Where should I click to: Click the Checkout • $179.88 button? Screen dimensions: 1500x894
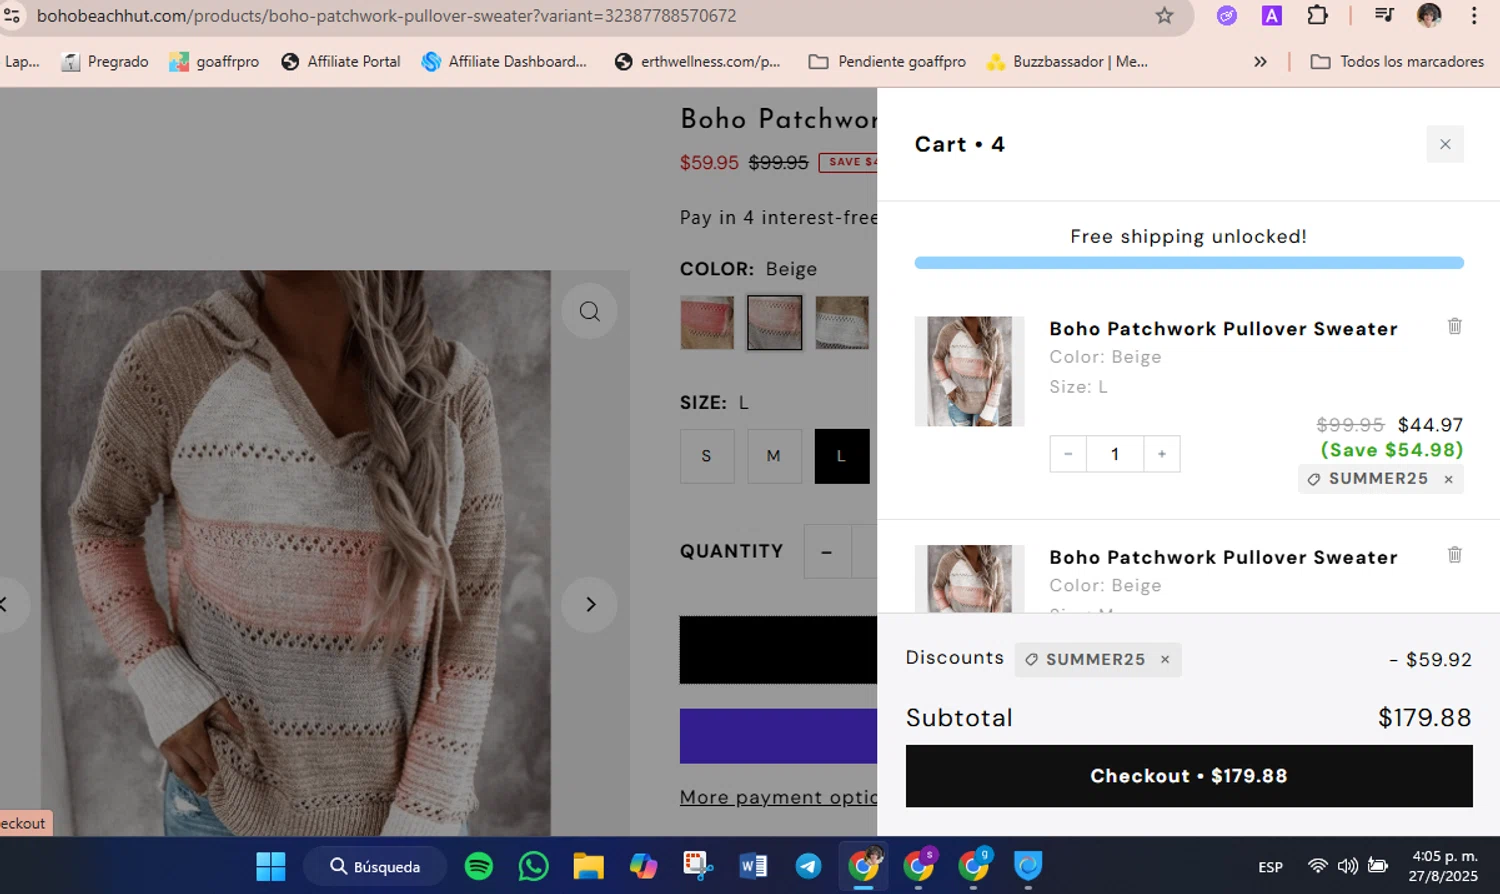tap(1189, 776)
